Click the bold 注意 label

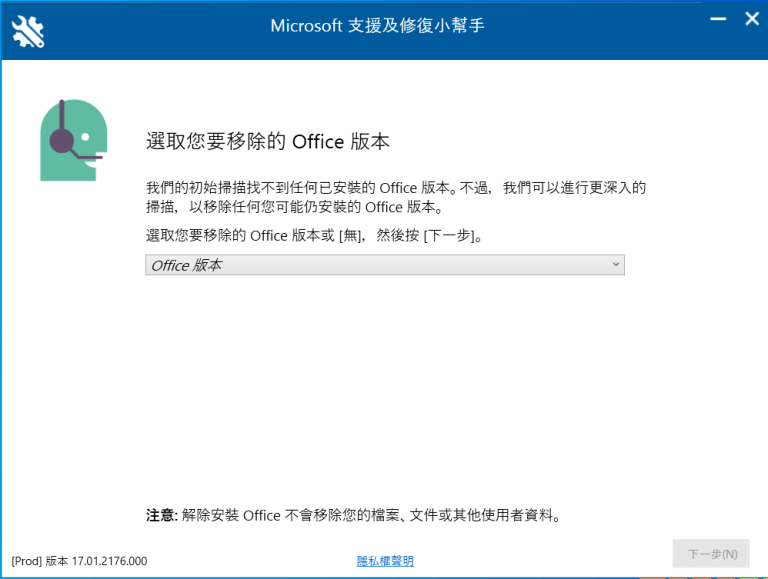click(160, 516)
